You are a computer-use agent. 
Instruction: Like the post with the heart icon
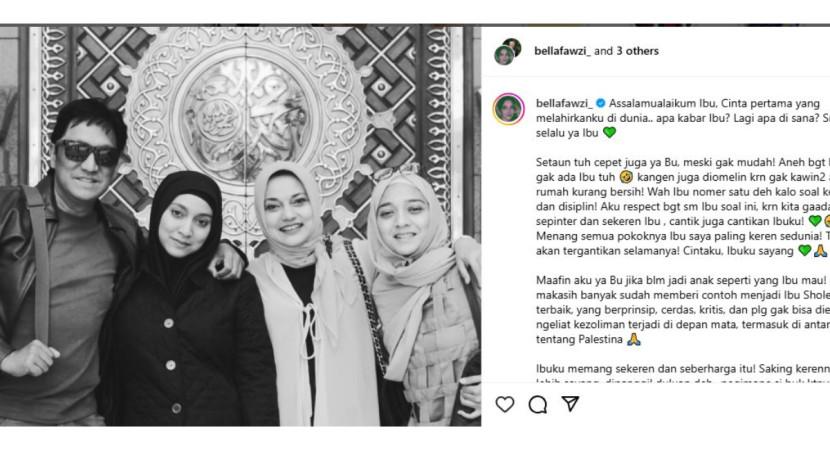coord(504,405)
